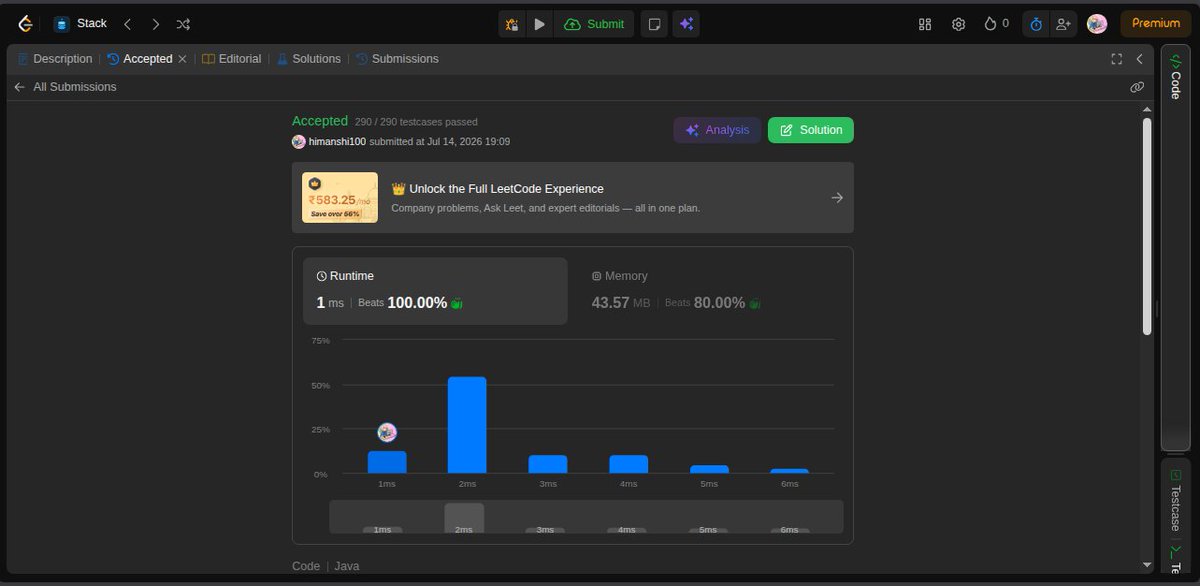This screenshot has width=1200, height=586.
Task: Click the Premium button
Action: [1155, 23]
